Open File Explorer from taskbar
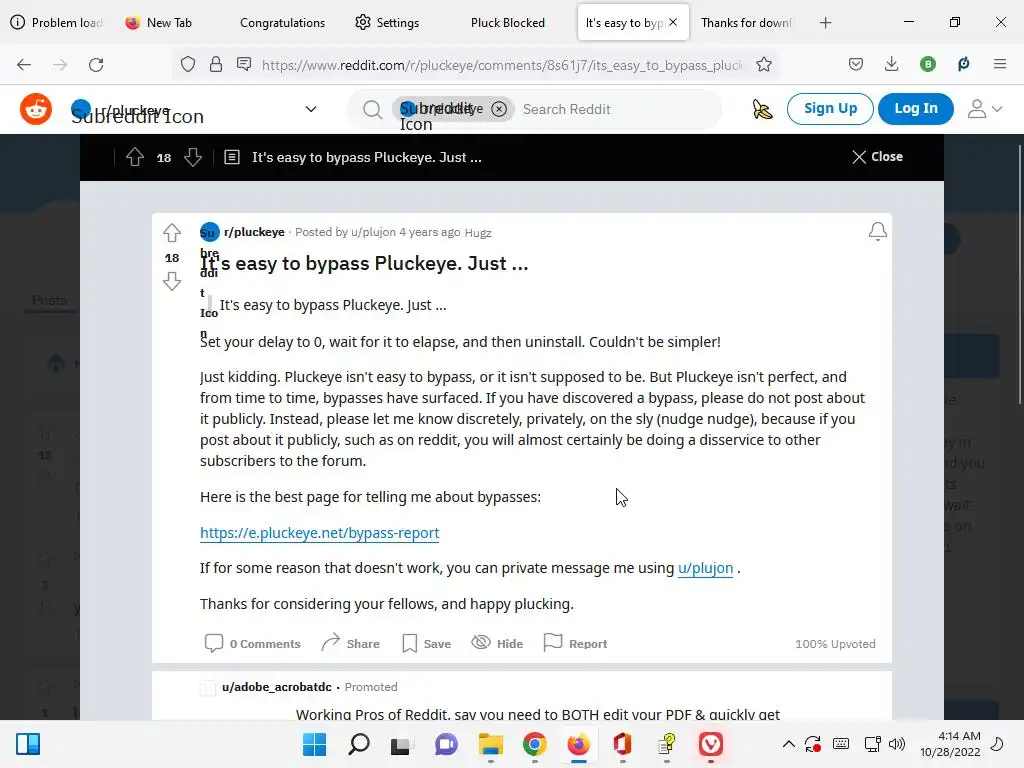 click(x=490, y=744)
